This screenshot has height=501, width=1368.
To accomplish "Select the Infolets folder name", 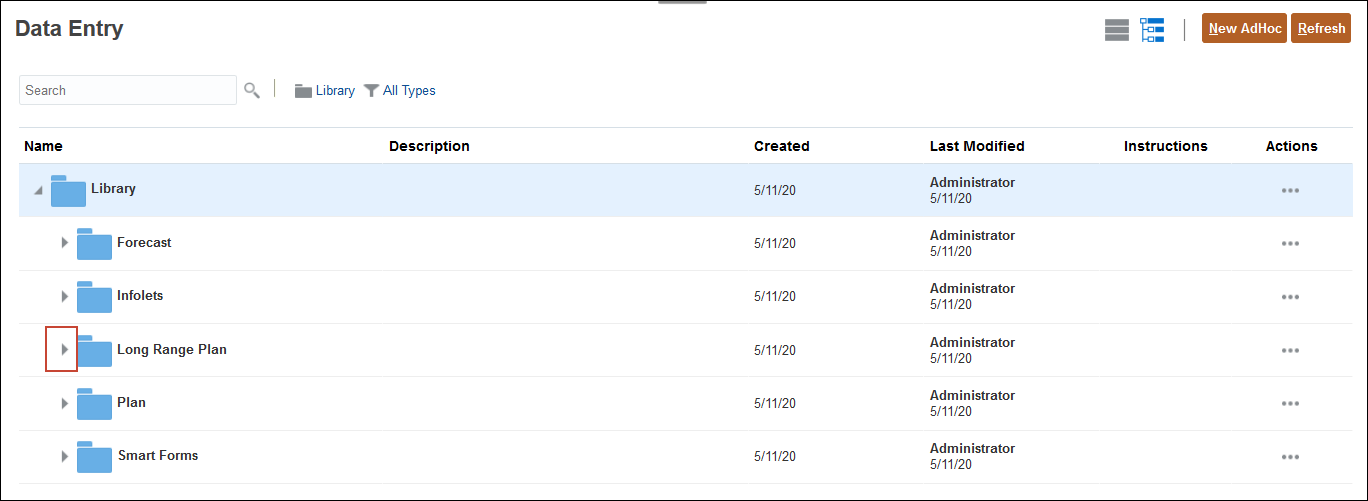I will (x=140, y=296).
